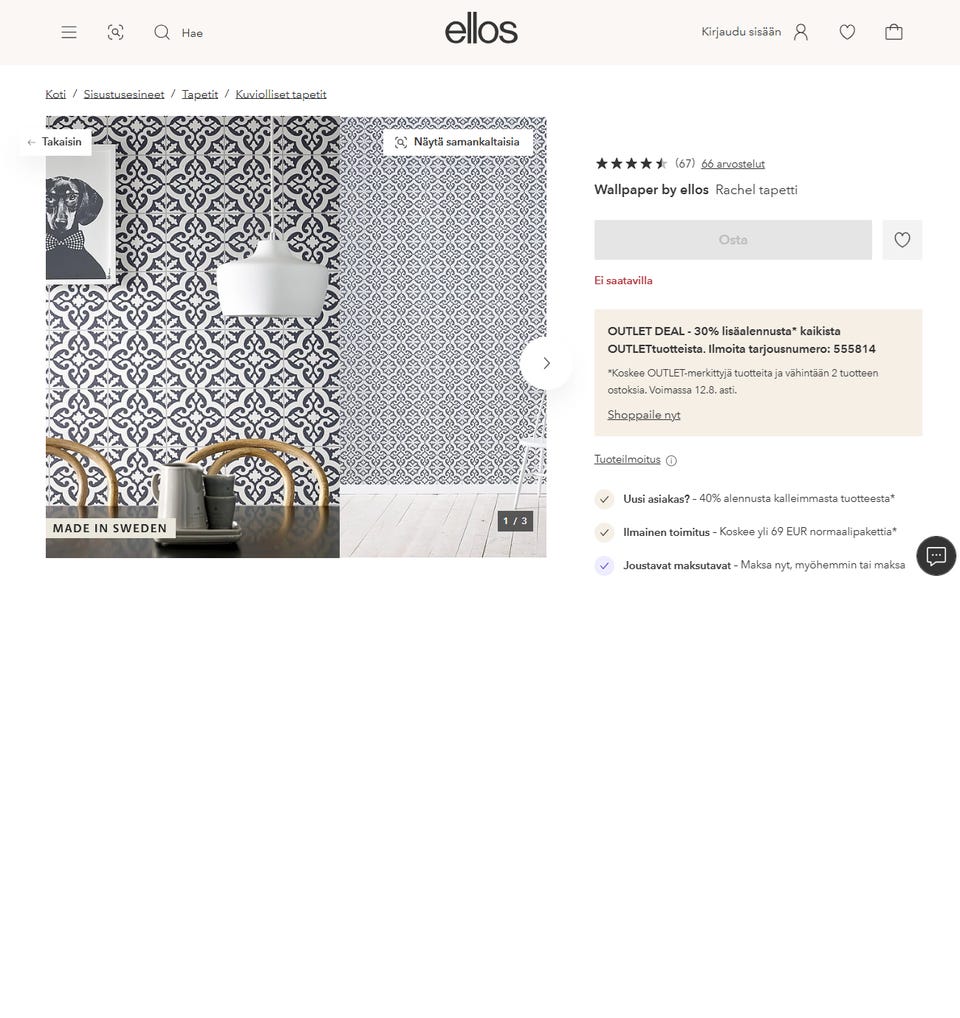The width and height of the screenshot is (960, 1018).
Task: Show next product image arrow
Action: point(546,363)
